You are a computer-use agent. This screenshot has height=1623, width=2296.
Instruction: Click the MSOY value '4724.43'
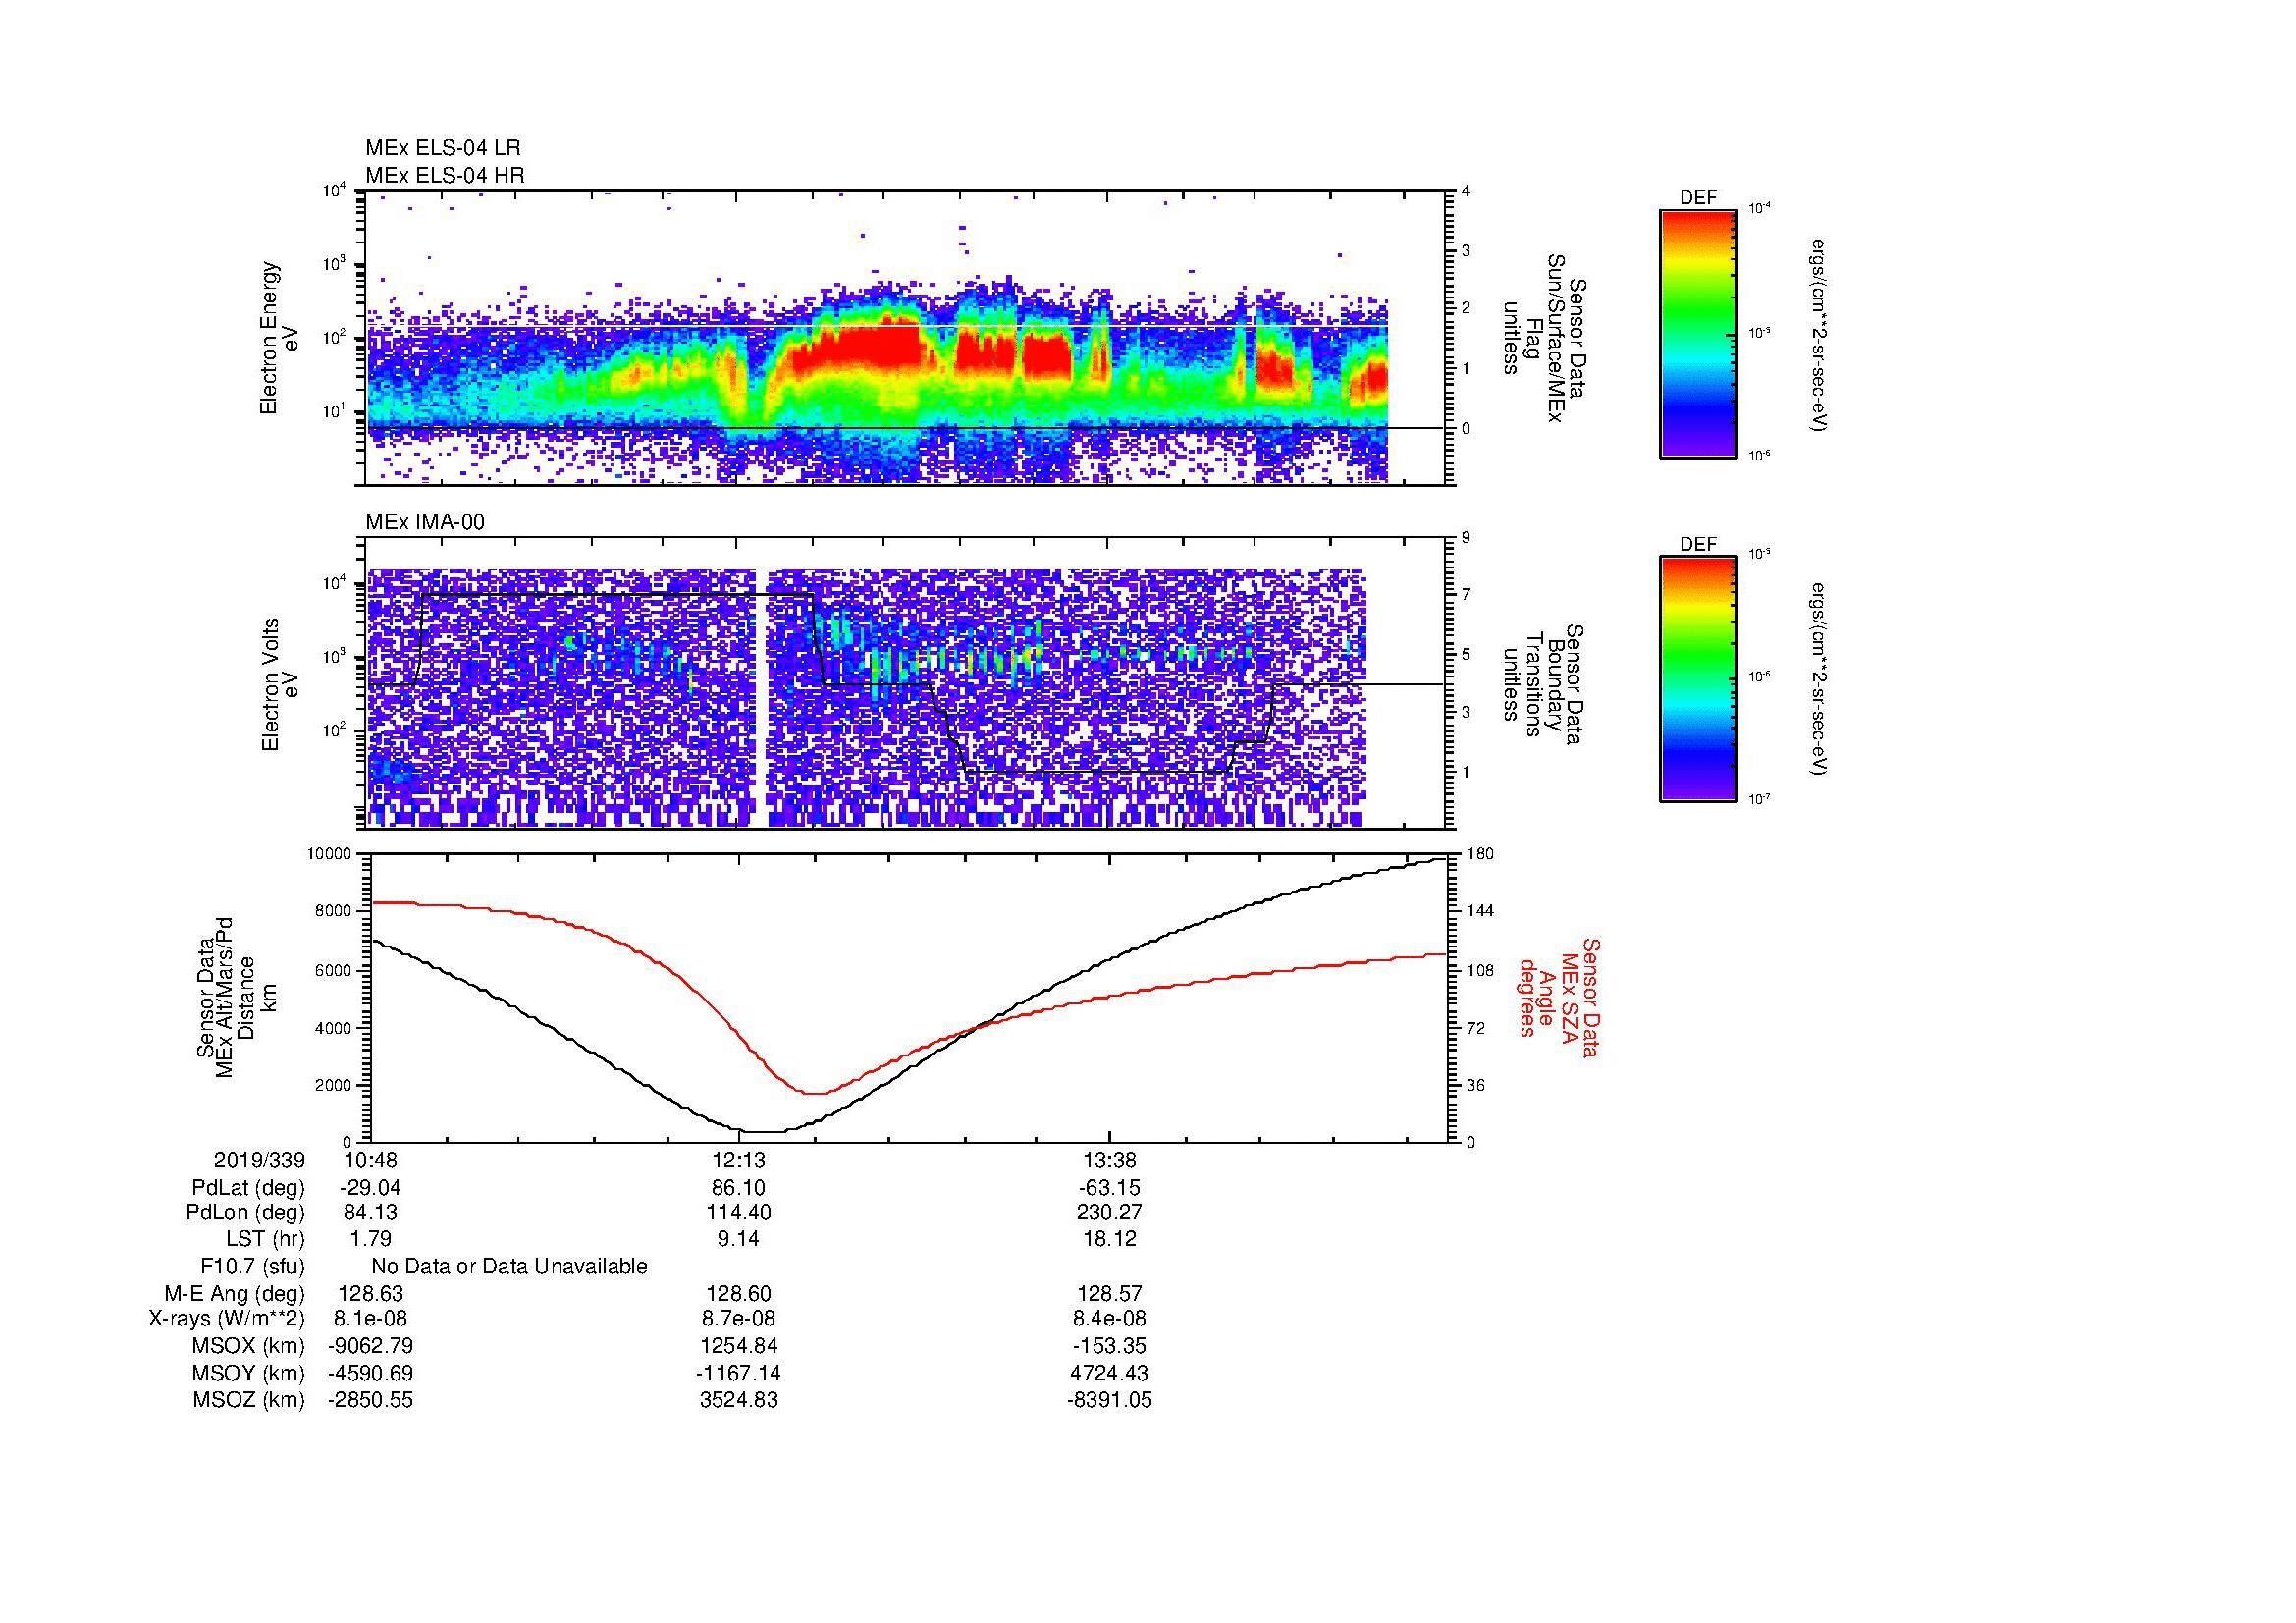(1110, 1373)
